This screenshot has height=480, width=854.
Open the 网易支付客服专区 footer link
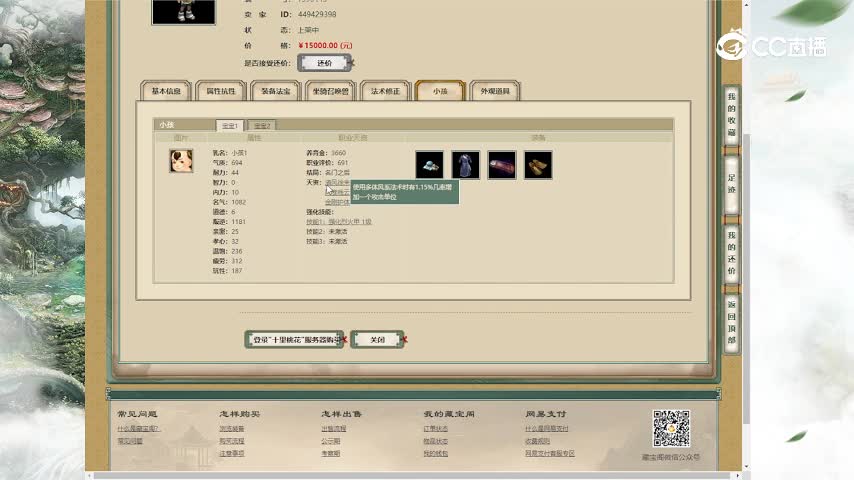pos(550,453)
